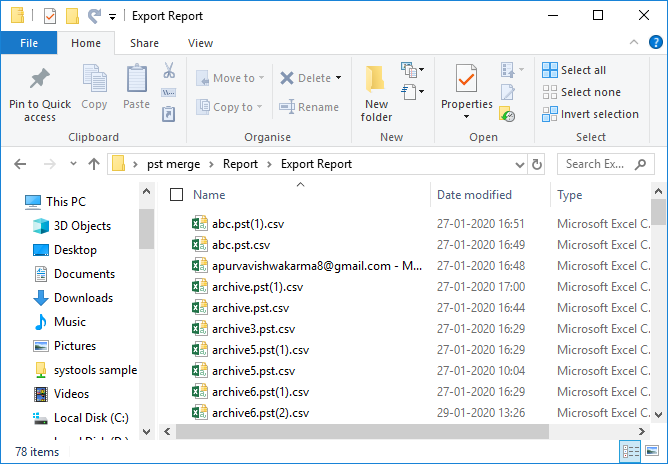Collapse the ribbon with the chevron

pyautogui.click(x=634, y=42)
